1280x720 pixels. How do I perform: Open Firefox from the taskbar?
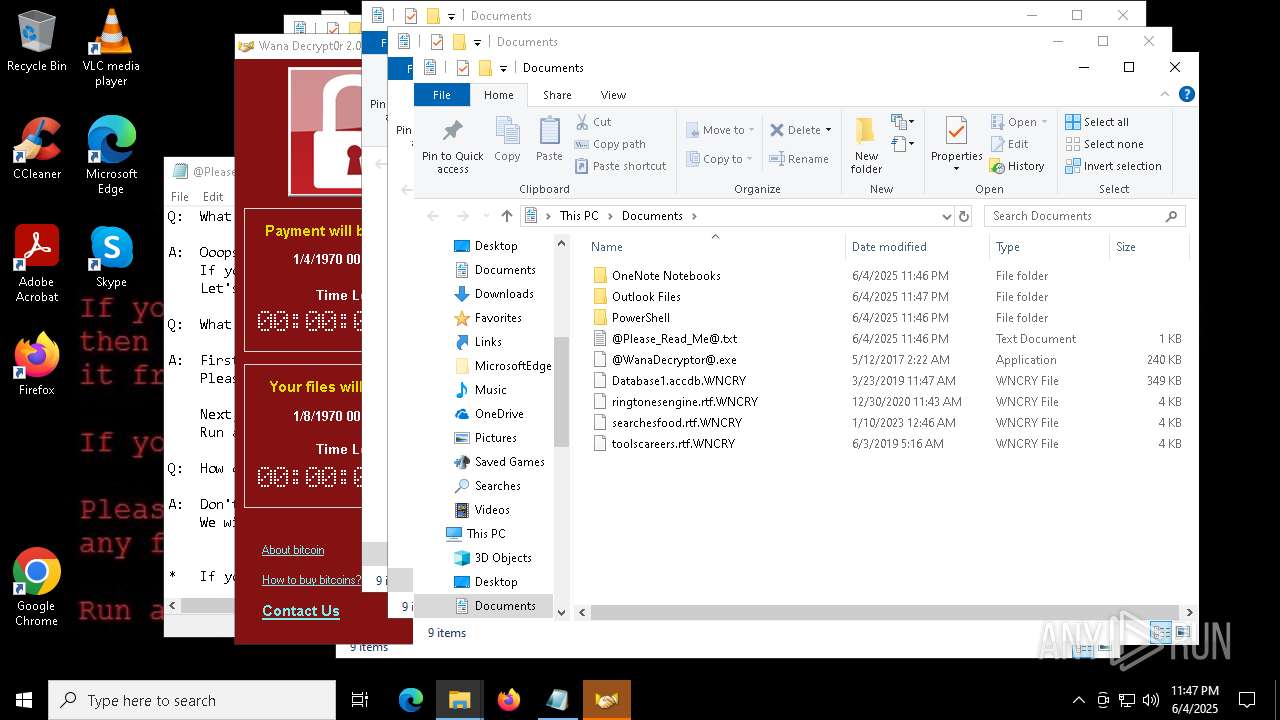coord(509,700)
